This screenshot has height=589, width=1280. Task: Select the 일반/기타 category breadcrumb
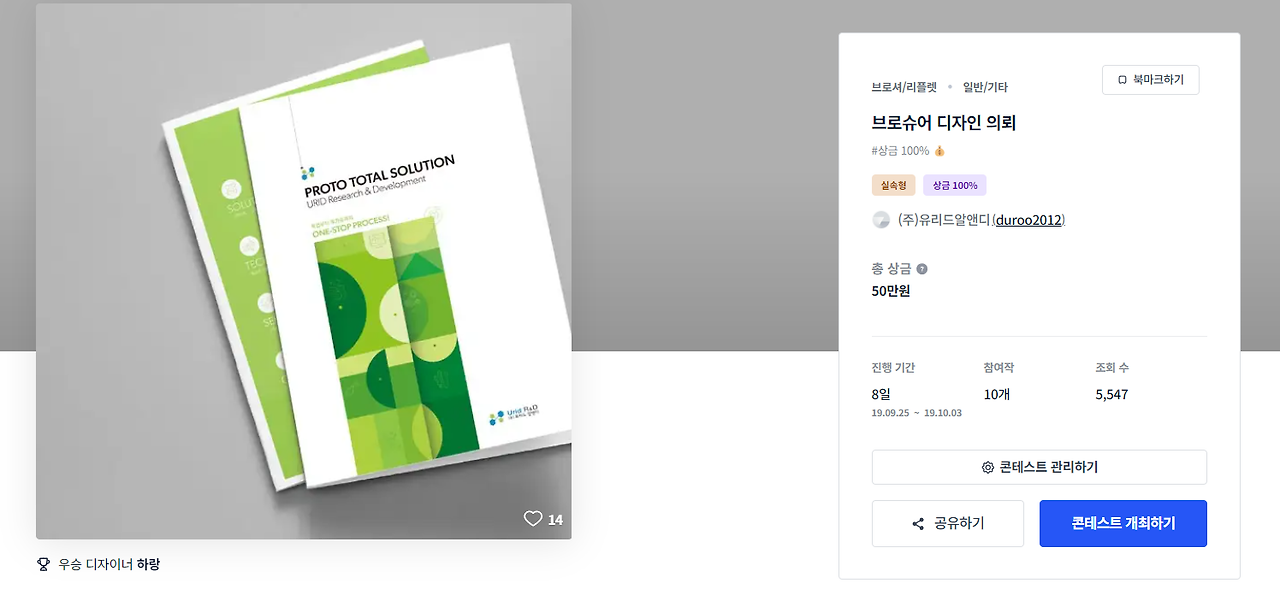point(985,87)
